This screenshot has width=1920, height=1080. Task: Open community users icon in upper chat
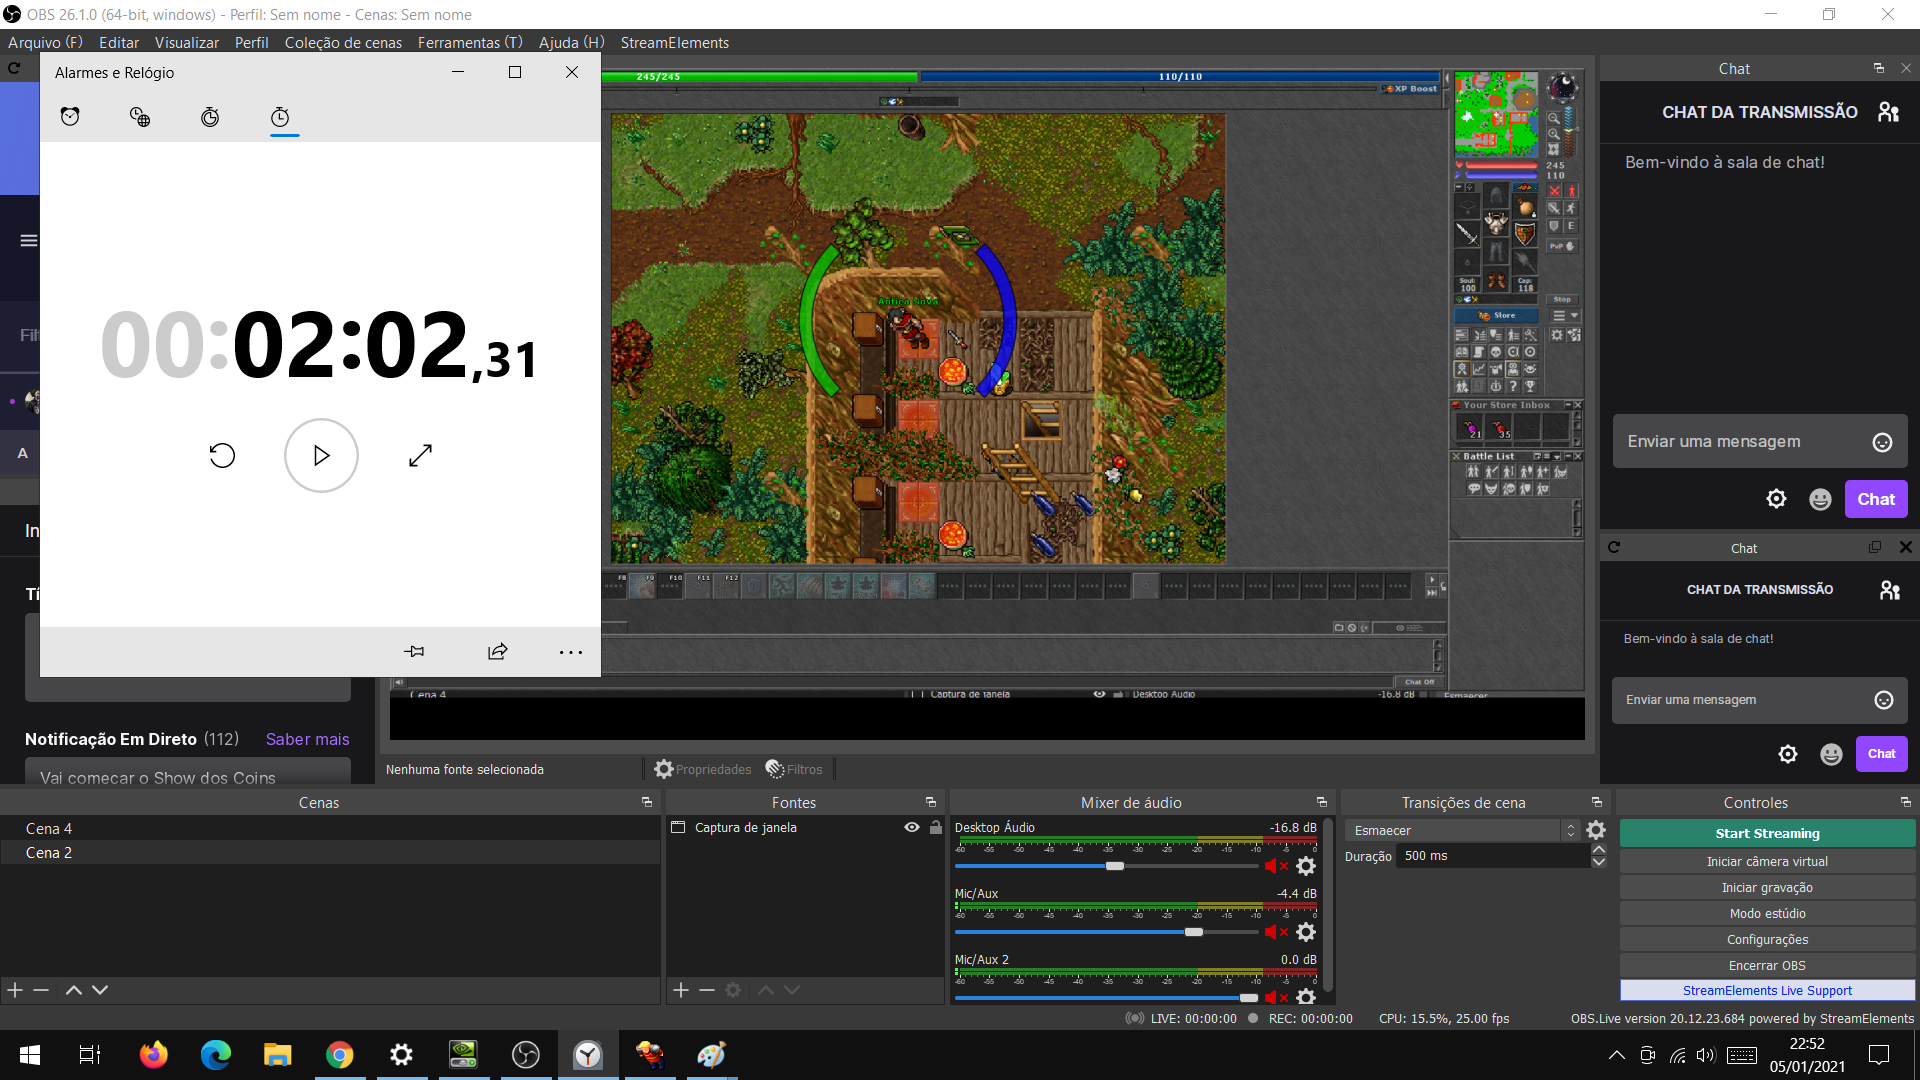click(1888, 112)
